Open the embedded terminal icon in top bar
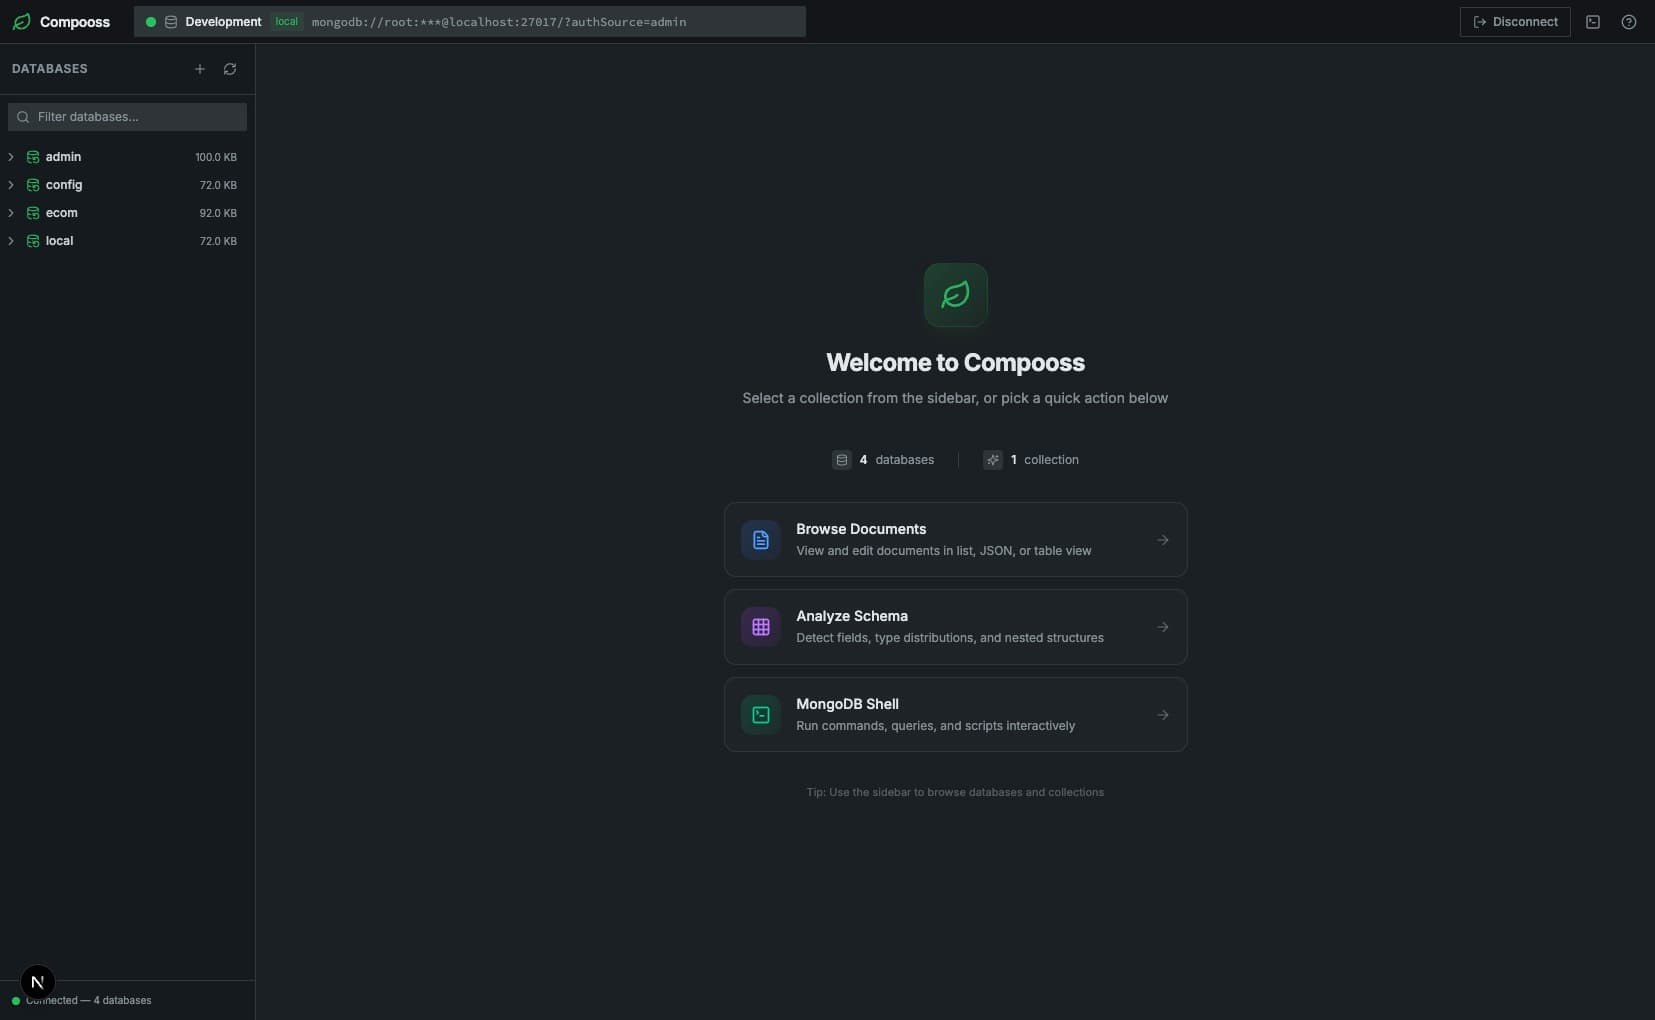This screenshot has height=1020, width=1655. (1592, 21)
